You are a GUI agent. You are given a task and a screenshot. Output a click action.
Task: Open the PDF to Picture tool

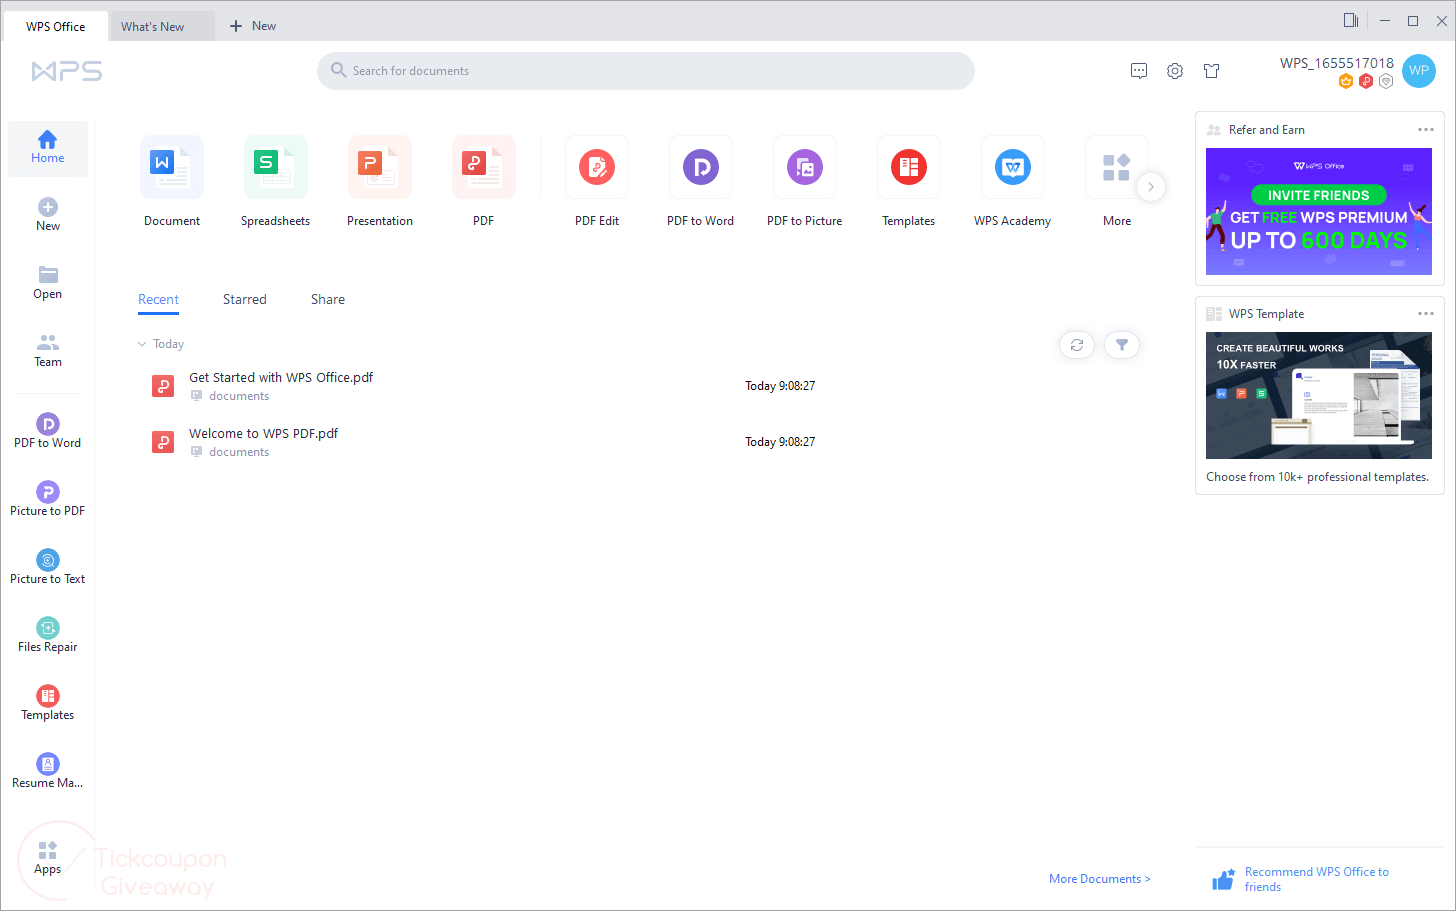point(805,182)
